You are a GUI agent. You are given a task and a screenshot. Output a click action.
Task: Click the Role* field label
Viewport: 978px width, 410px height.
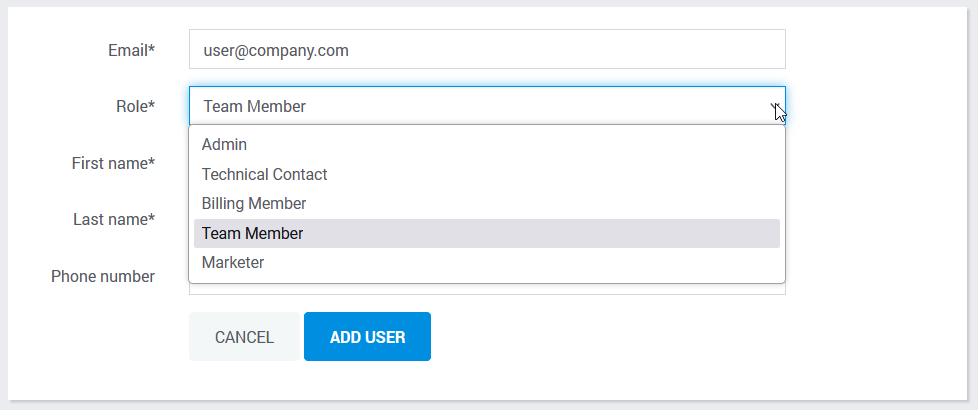coord(135,107)
